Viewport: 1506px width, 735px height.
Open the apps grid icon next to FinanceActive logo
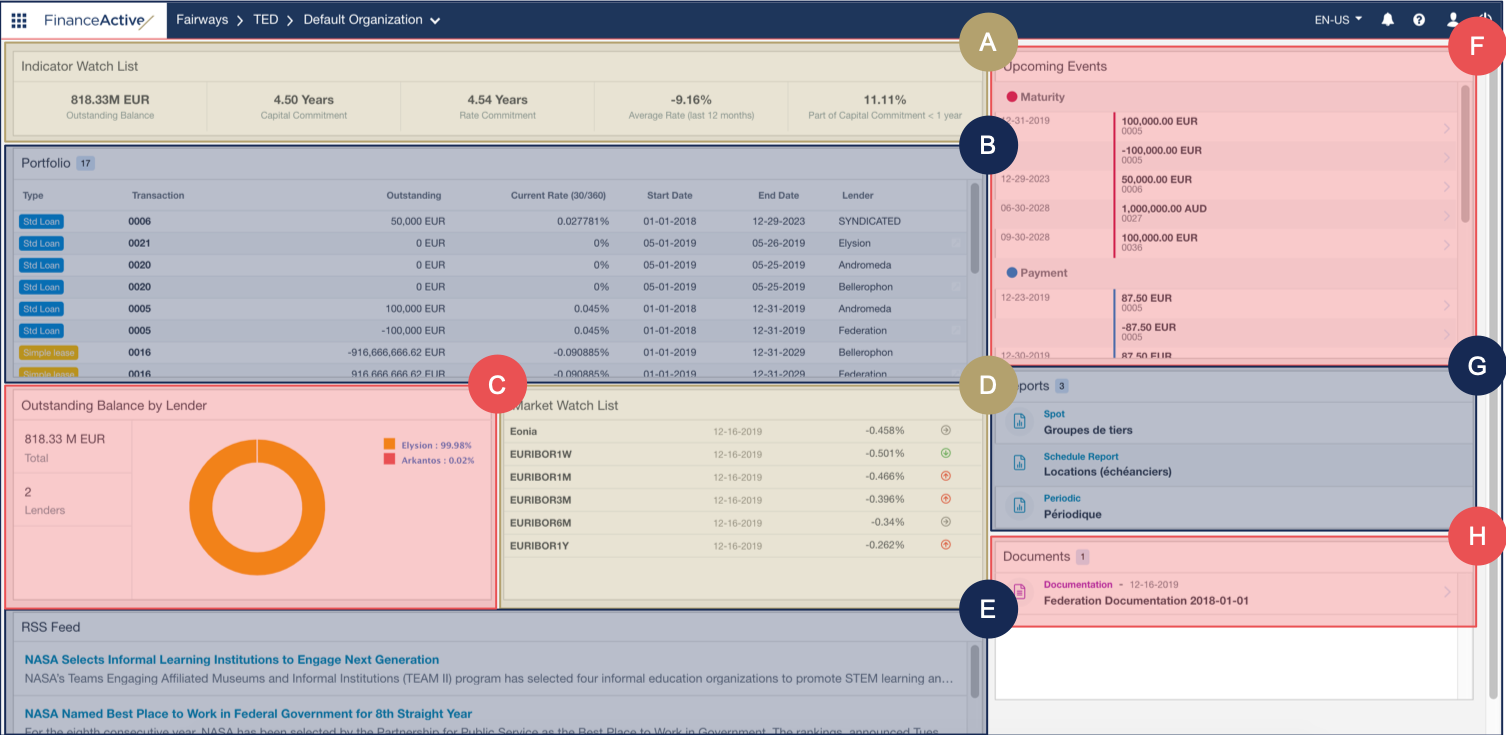point(18,19)
